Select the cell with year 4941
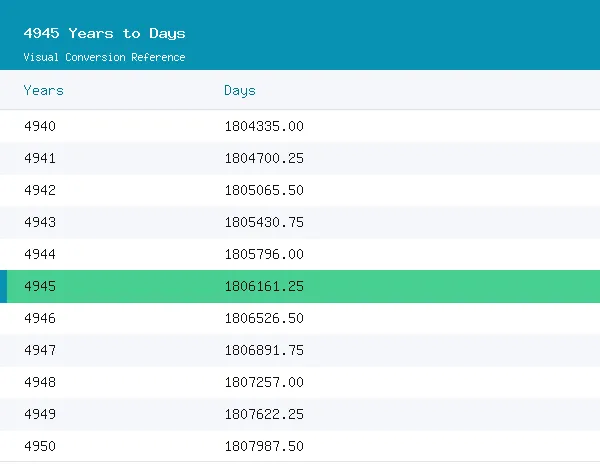The image size is (600, 466). point(40,158)
